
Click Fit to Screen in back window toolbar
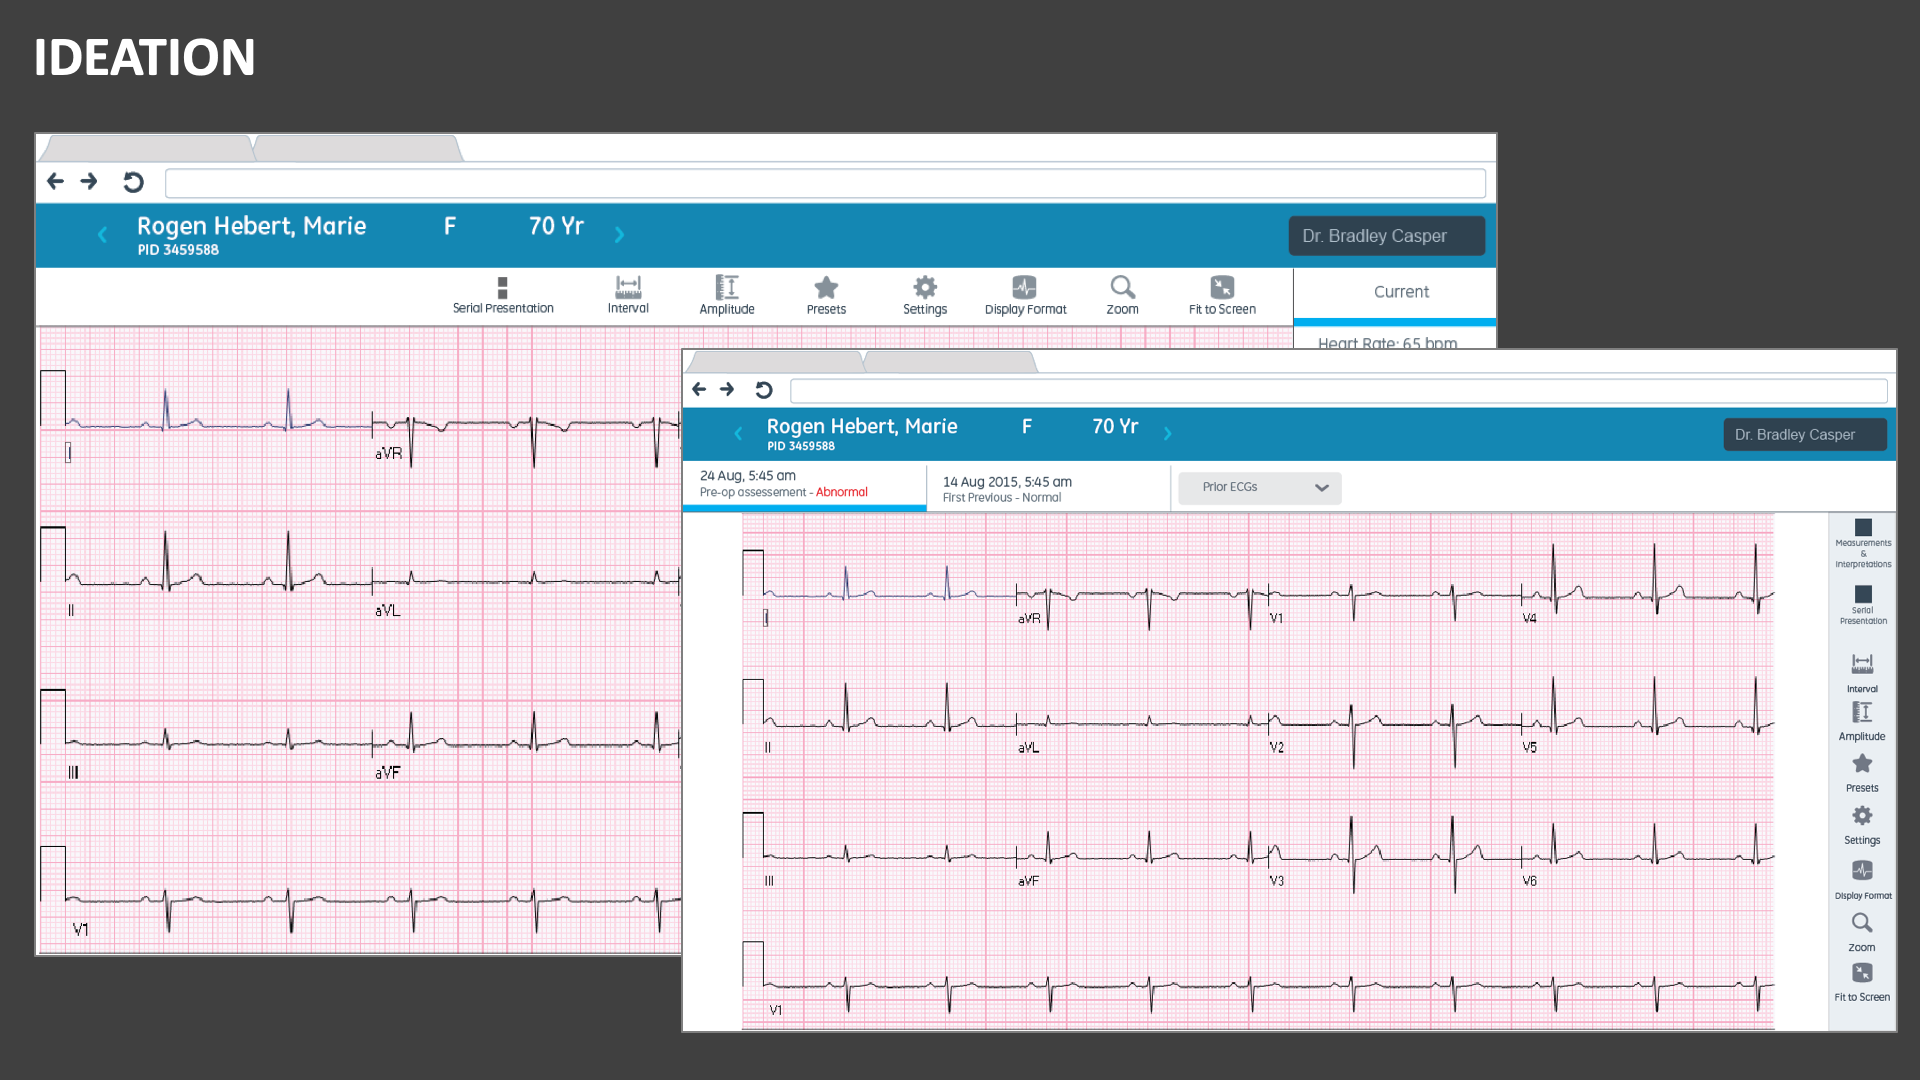click(x=1222, y=296)
